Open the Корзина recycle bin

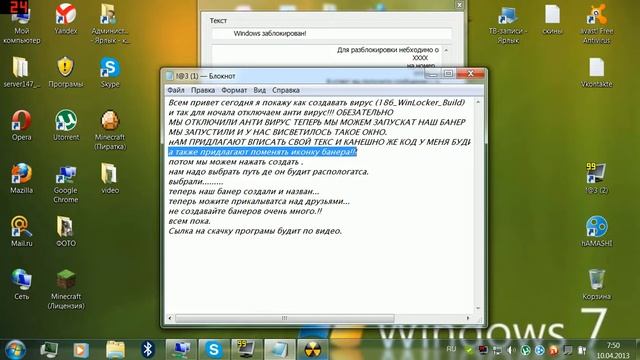[596, 284]
